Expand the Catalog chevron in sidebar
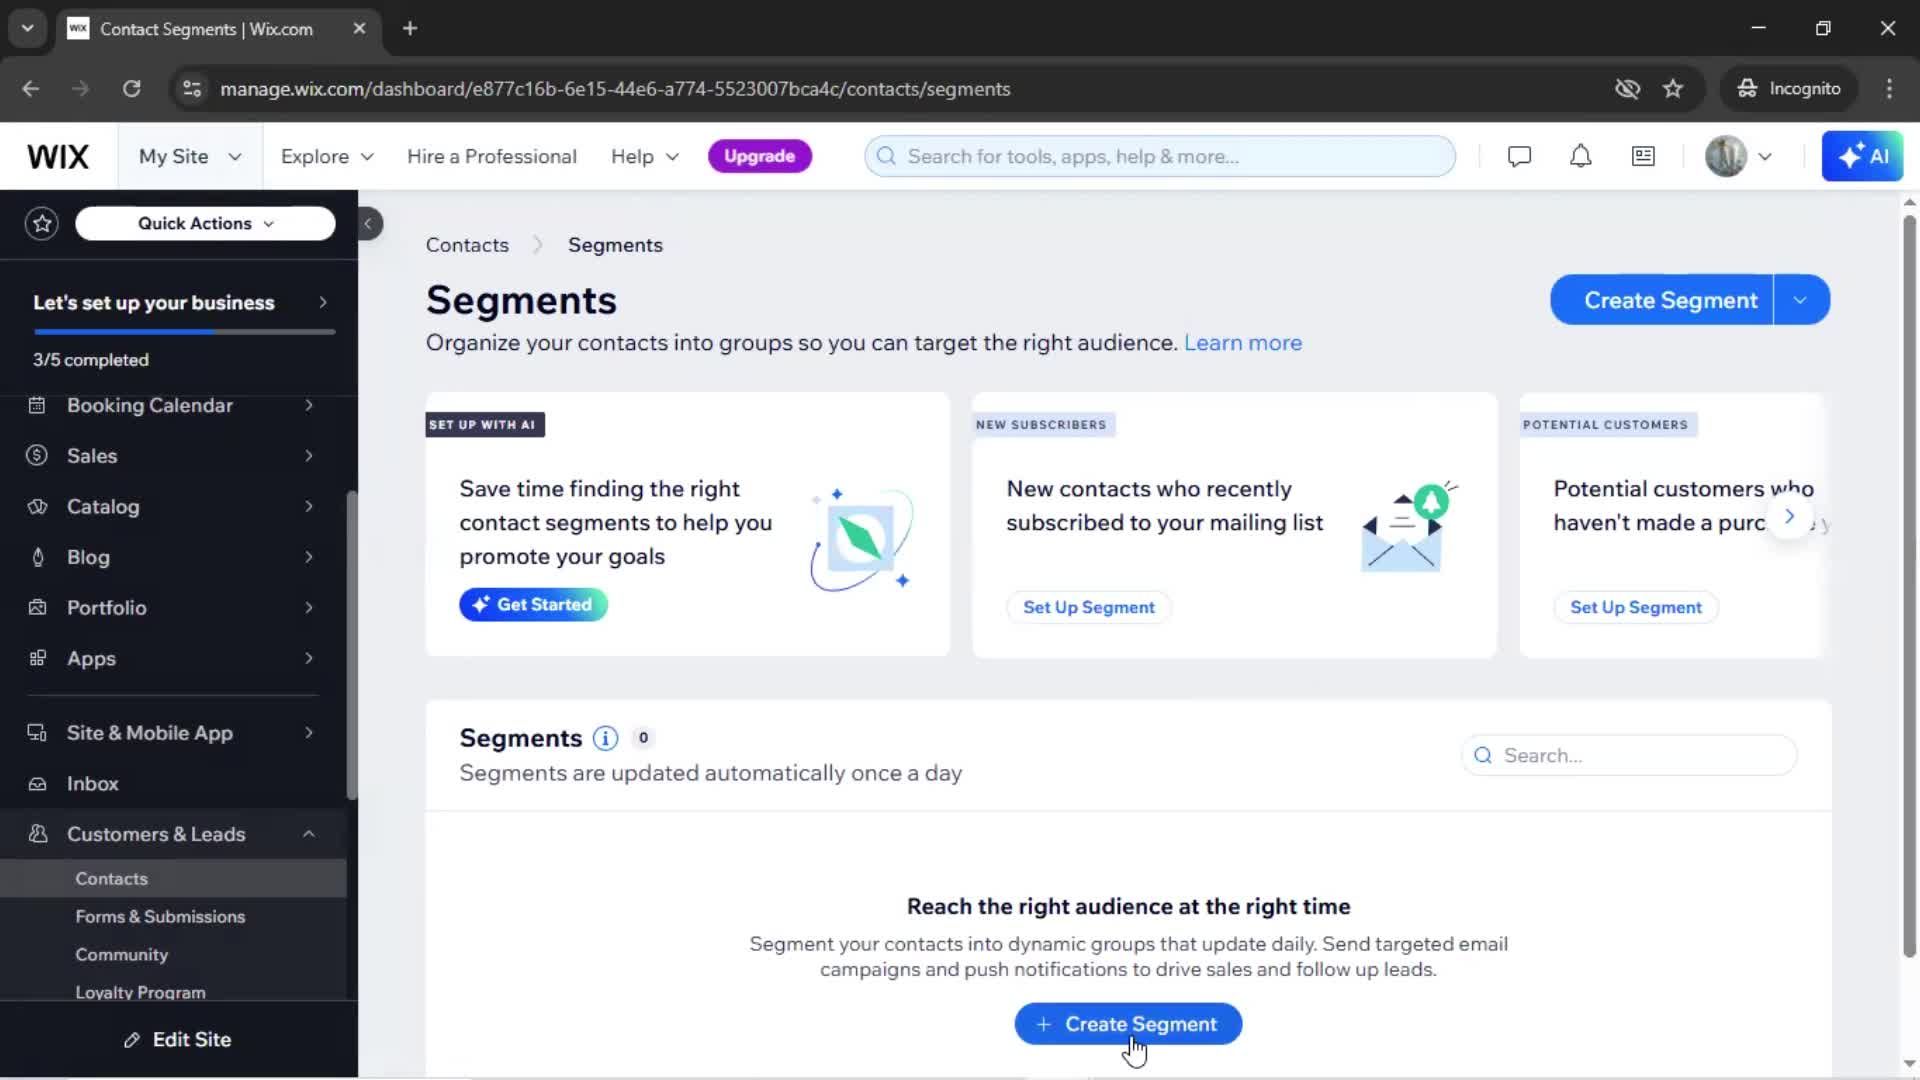 coord(309,507)
